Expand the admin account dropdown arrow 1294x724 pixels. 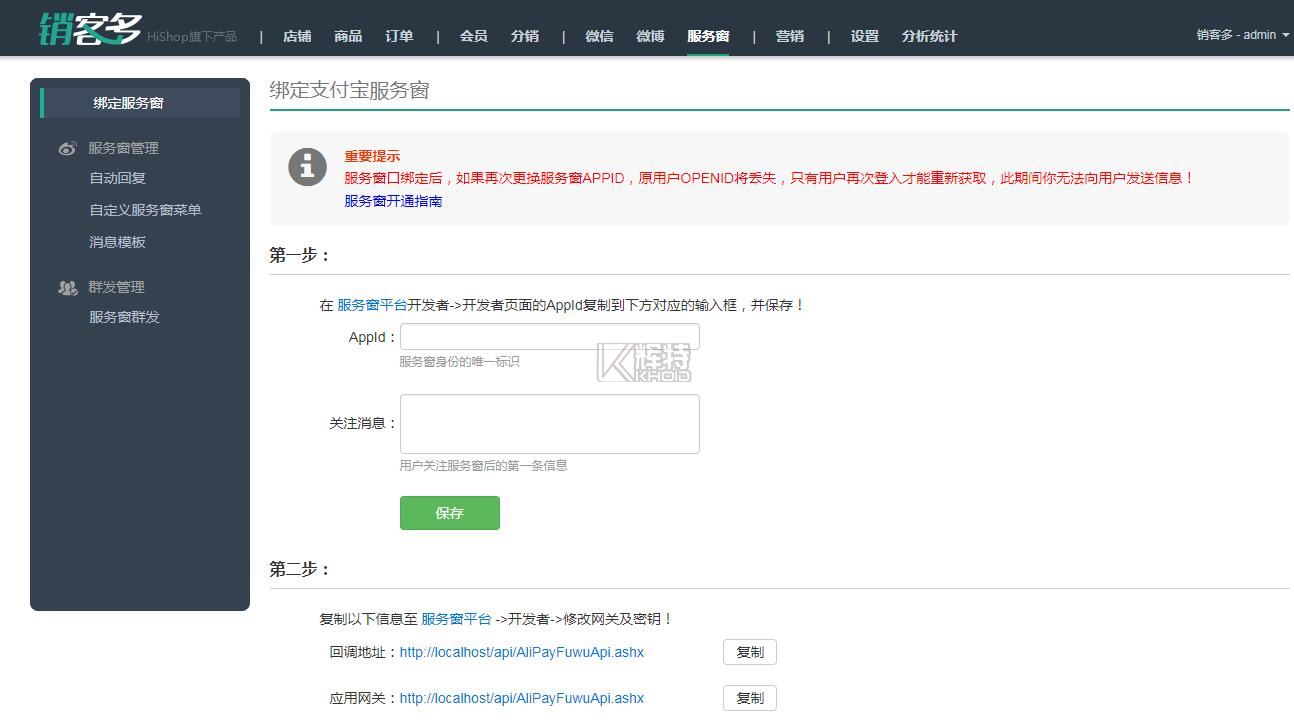point(1285,35)
